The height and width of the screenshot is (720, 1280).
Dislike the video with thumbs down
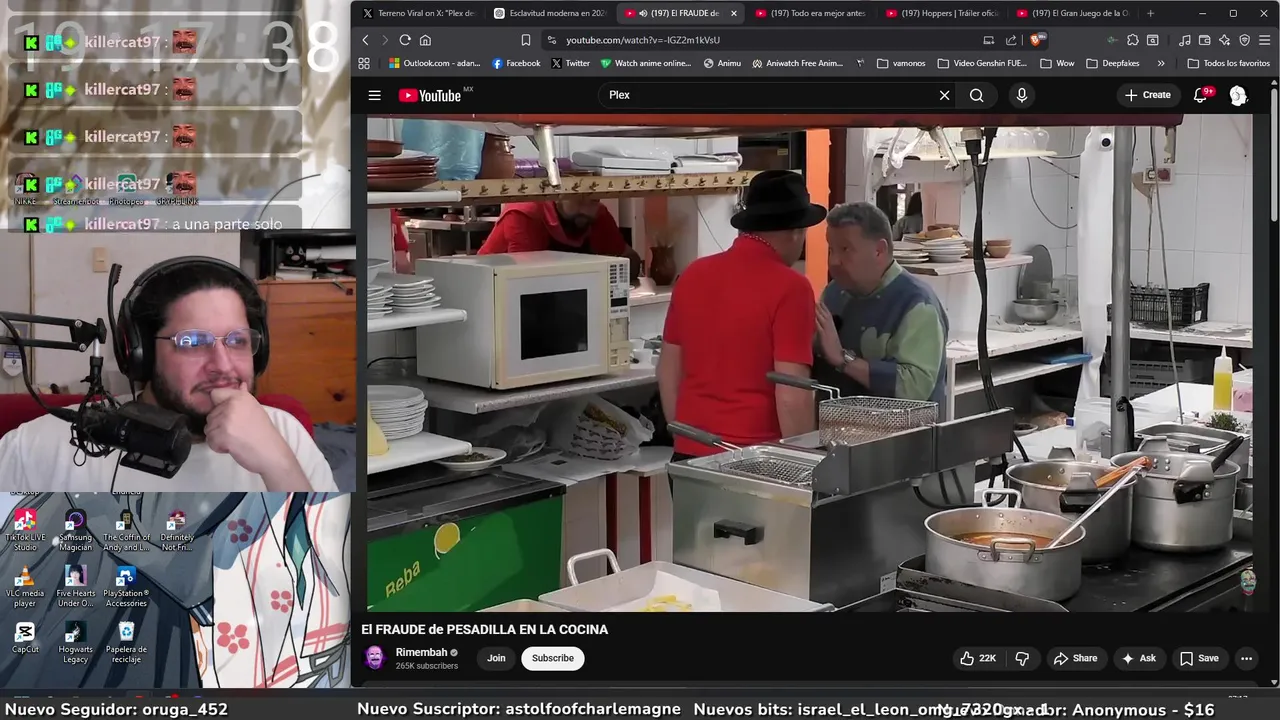click(x=1022, y=658)
